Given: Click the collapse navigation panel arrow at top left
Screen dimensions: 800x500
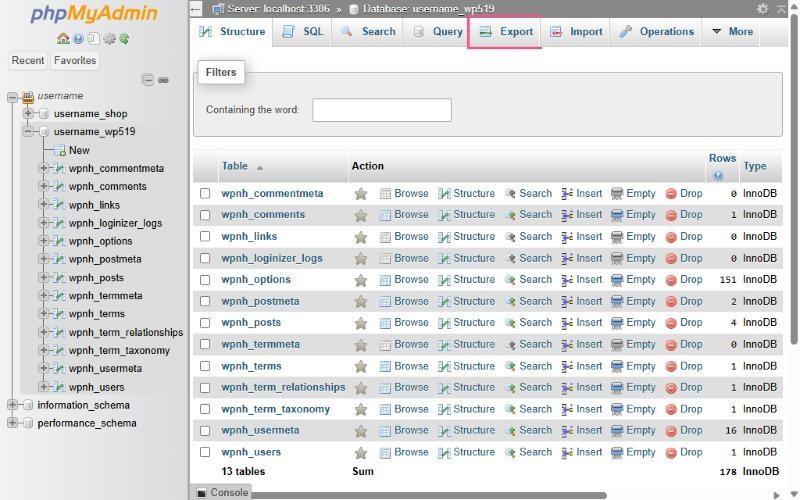Looking at the screenshot, I should [195, 9].
